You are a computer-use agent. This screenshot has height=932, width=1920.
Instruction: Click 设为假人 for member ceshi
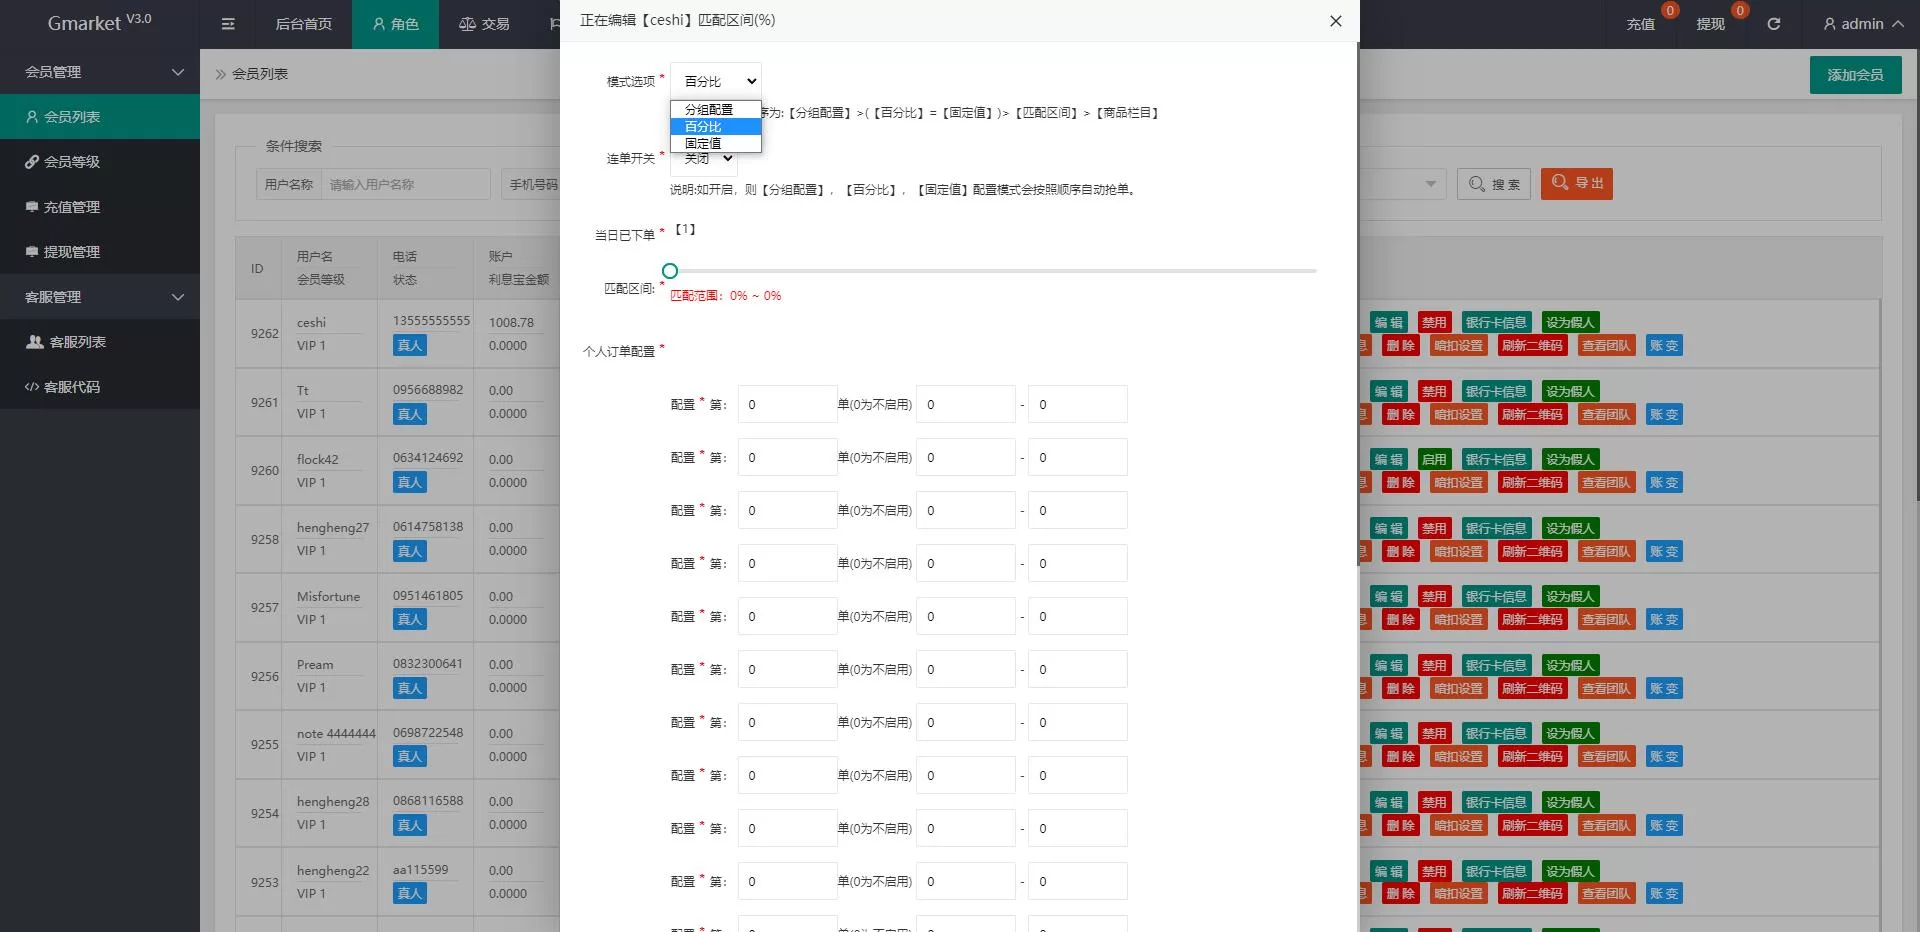click(x=1570, y=322)
